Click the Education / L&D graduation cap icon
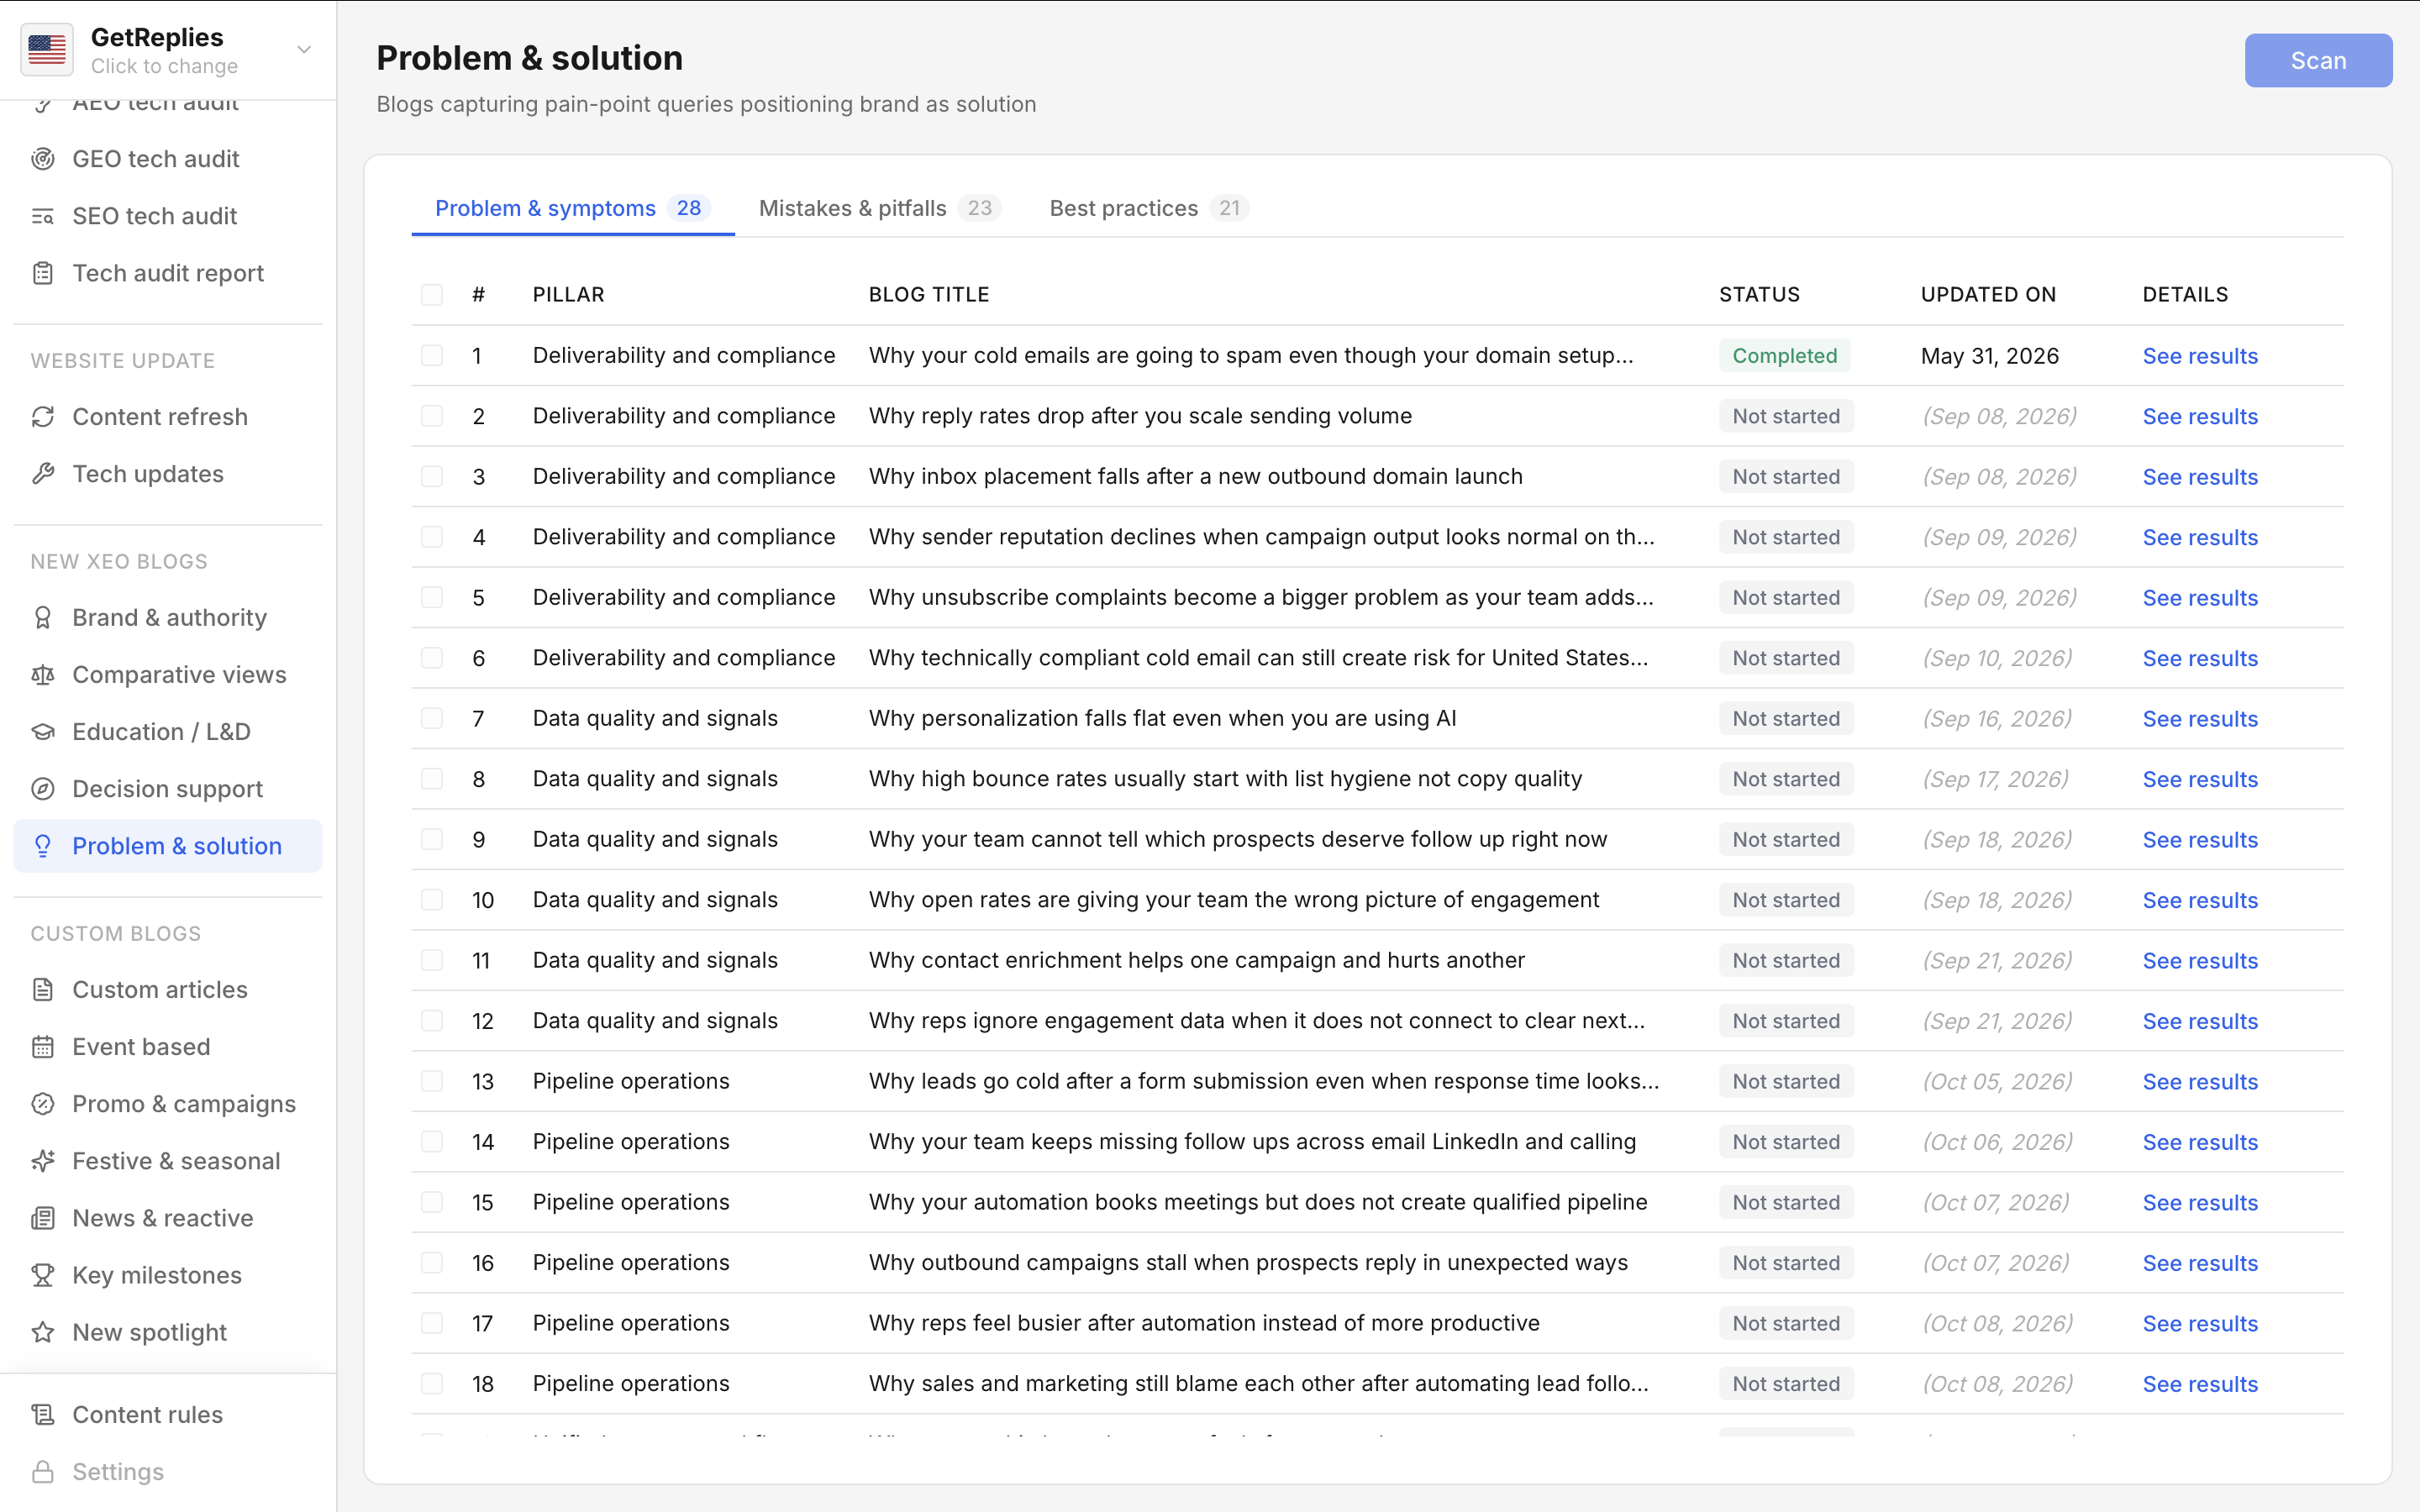Screen dimensions: 2420x1512 (43, 732)
